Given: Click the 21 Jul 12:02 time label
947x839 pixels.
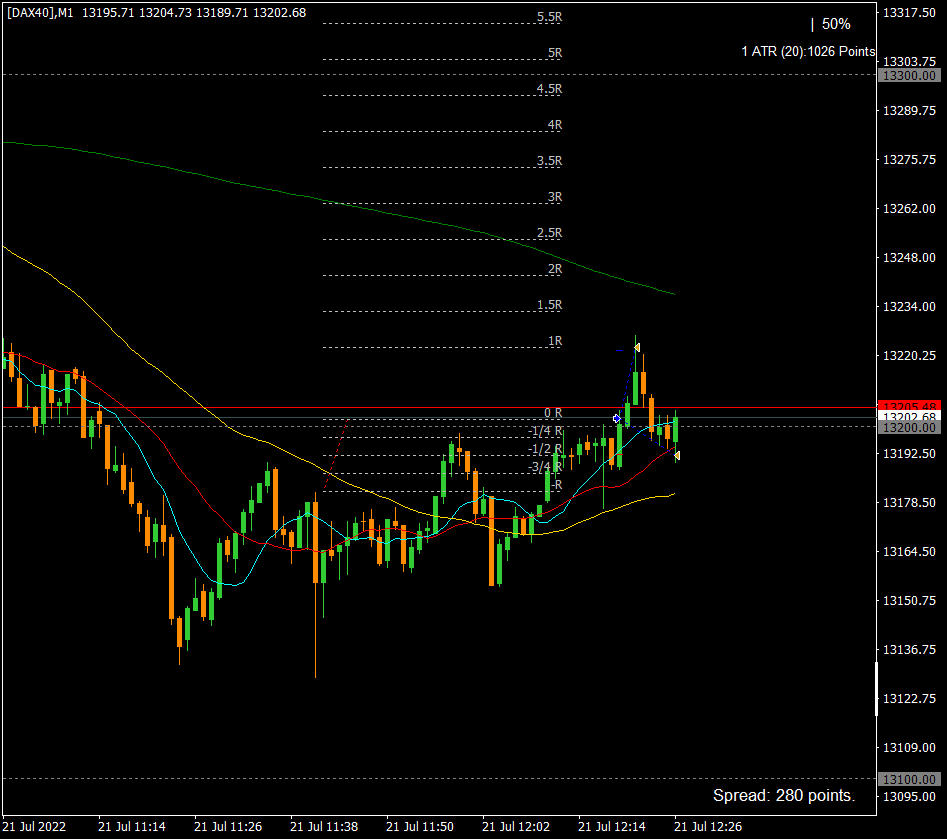Looking at the screenshot, I should [x=516, y=826].
